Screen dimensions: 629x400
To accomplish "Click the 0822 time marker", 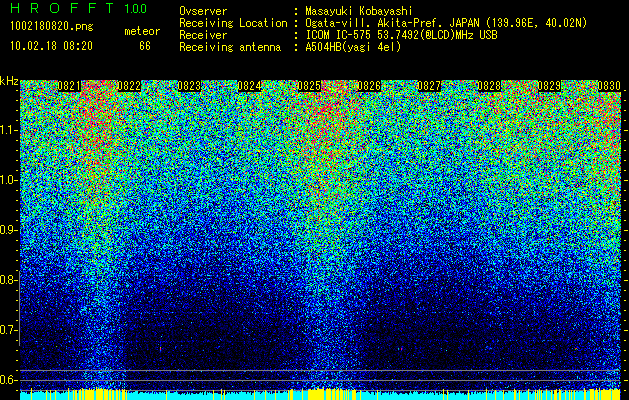I will (129, 86).
